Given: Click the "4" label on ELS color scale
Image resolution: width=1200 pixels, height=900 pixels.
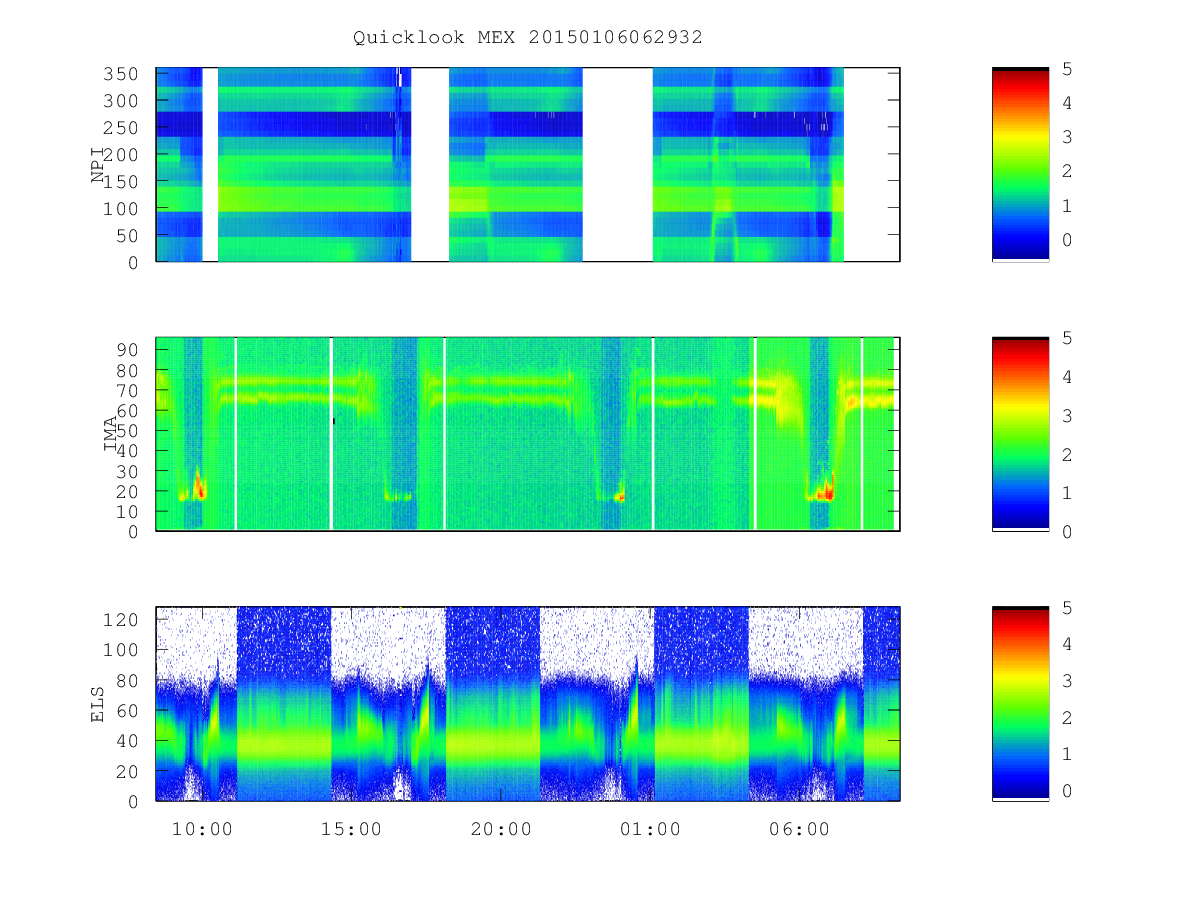Looking at the screenshot, I should (x=1068, y=644).
